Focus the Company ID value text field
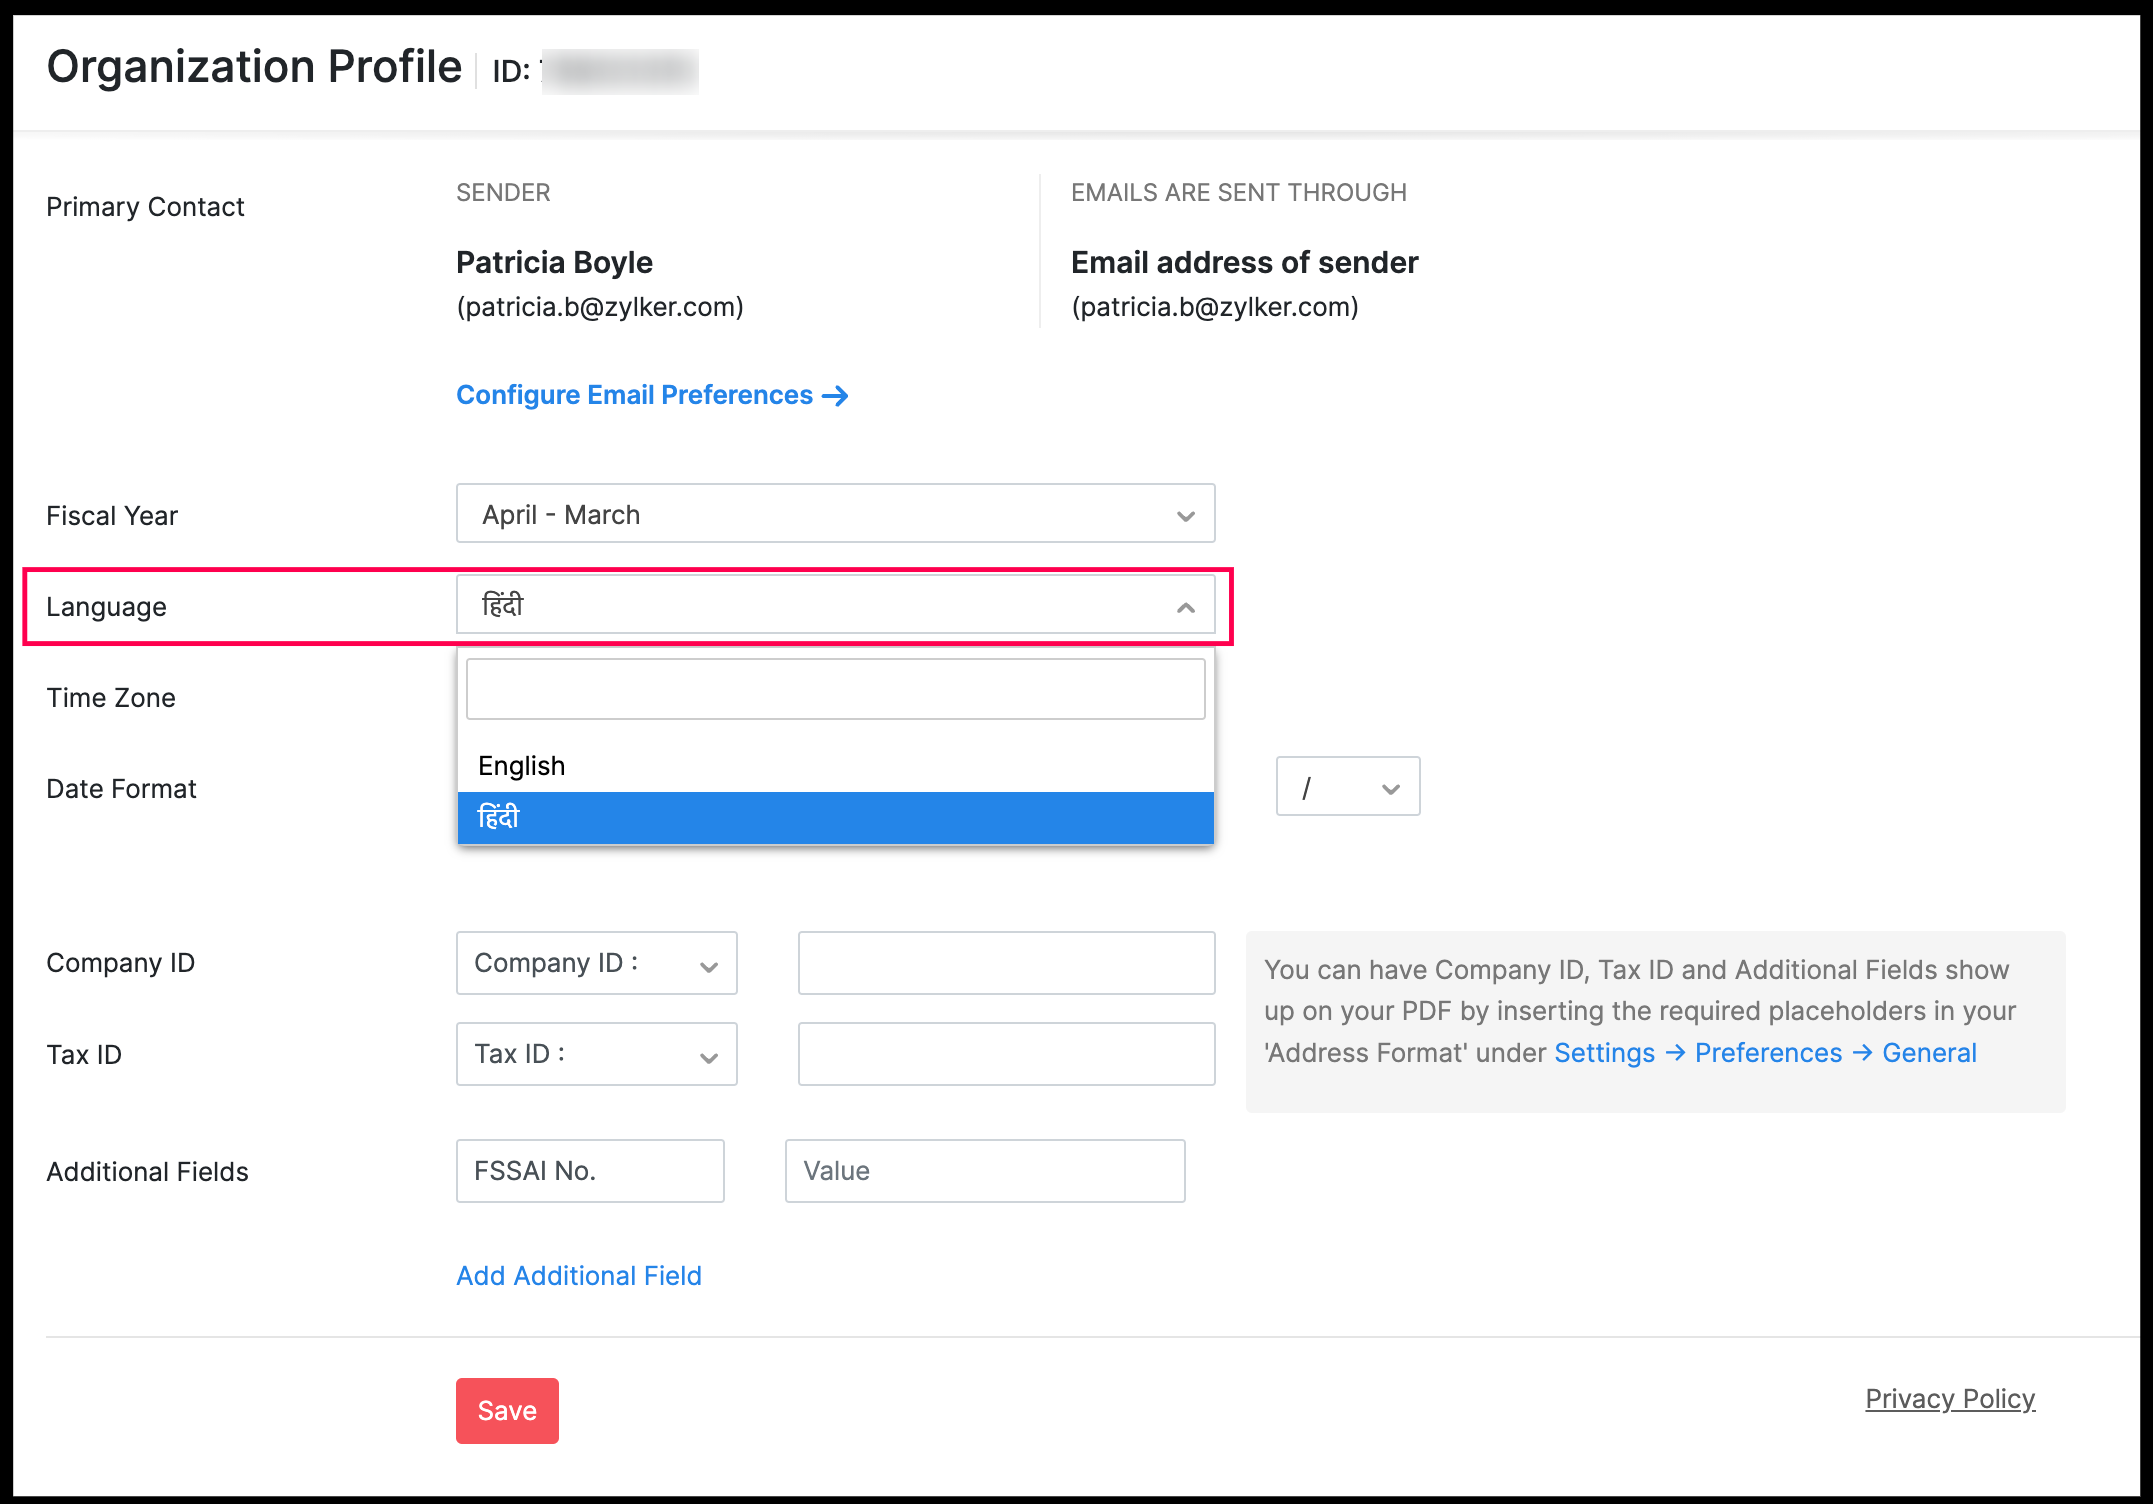This screenshot has width=2153, height=1504. point(1006,963)
